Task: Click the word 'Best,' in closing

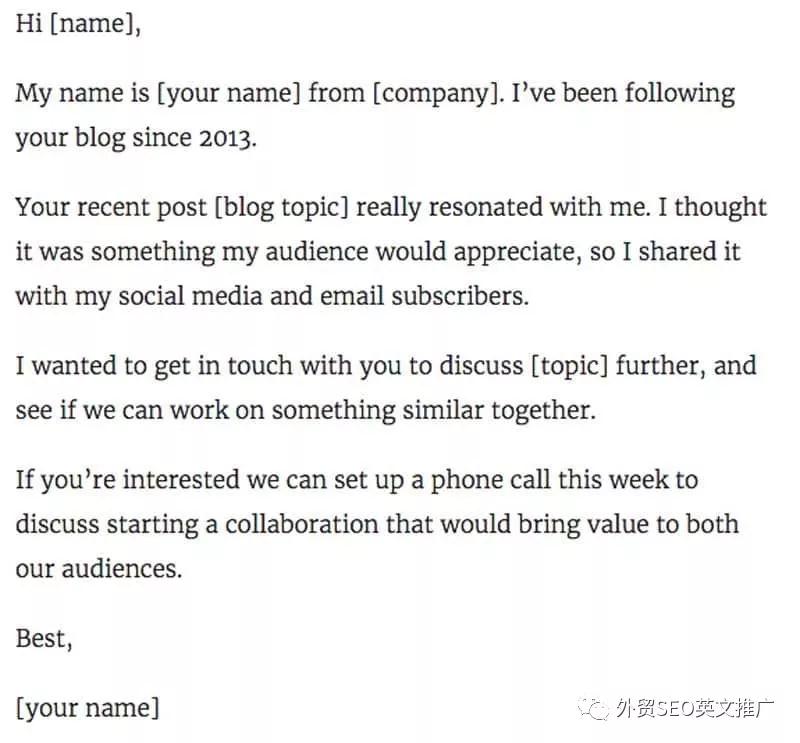Action: [x=44, y=639]
